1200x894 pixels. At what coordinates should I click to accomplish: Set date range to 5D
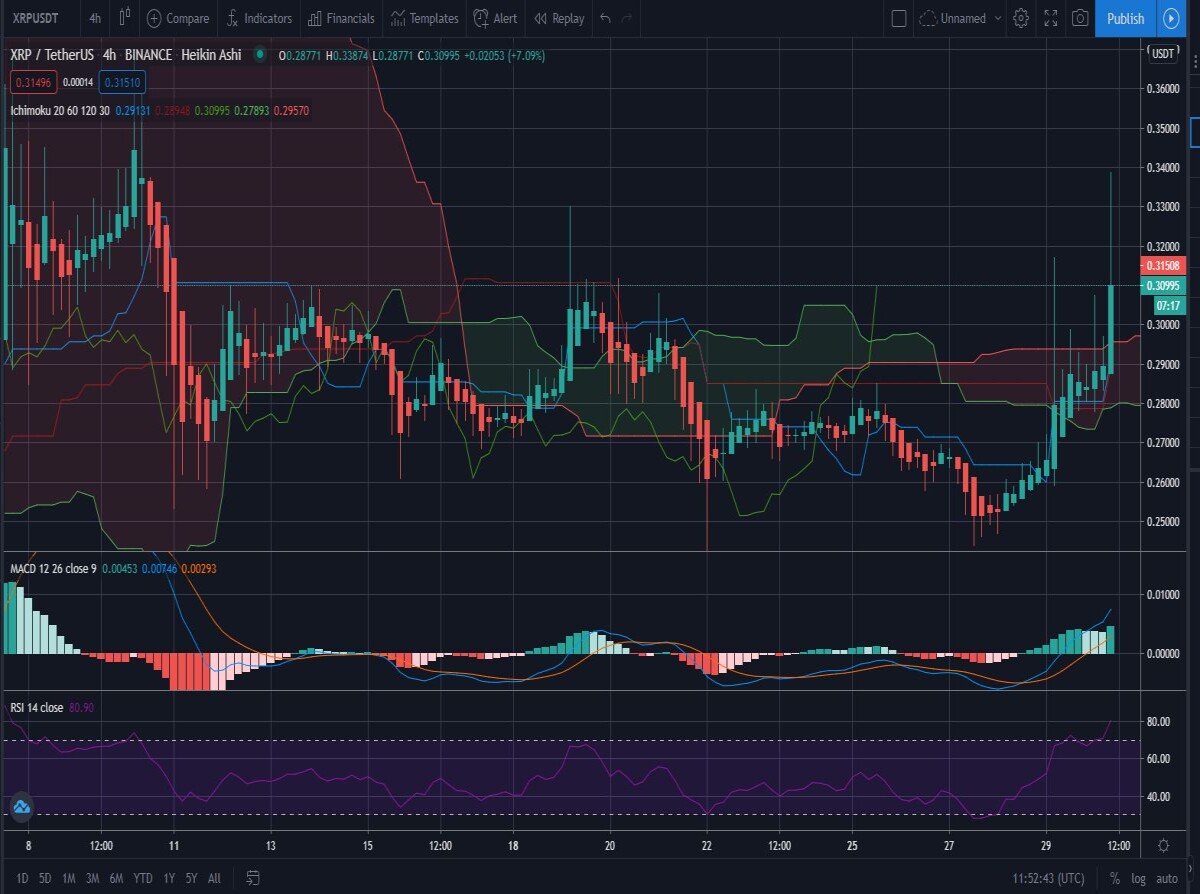coord(45,878)
